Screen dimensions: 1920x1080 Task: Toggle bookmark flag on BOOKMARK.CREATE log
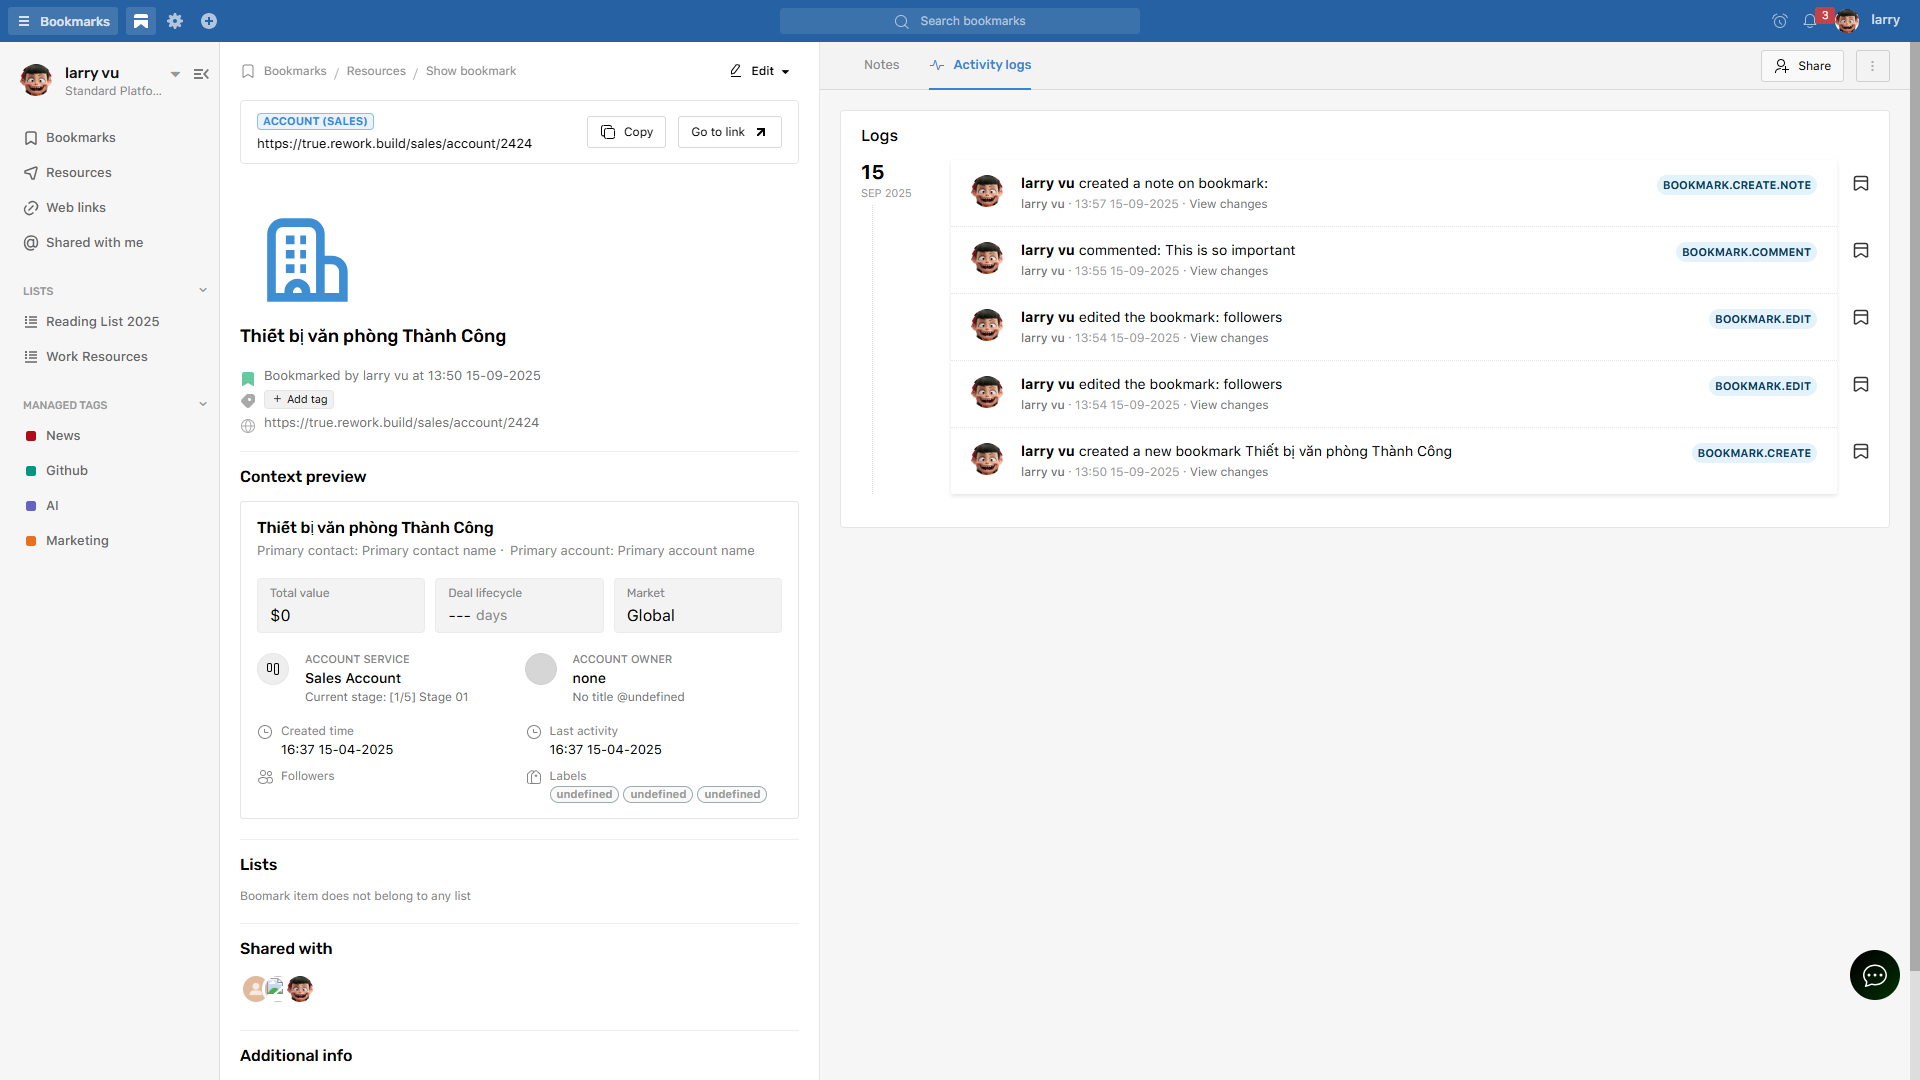point(1861,452)
